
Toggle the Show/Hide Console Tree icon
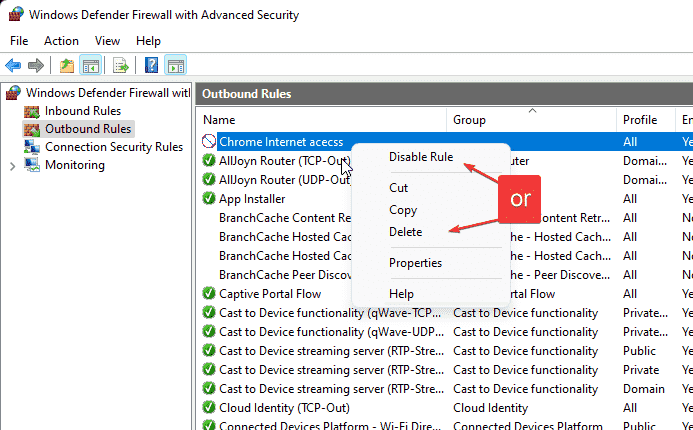tap(91, 66)
